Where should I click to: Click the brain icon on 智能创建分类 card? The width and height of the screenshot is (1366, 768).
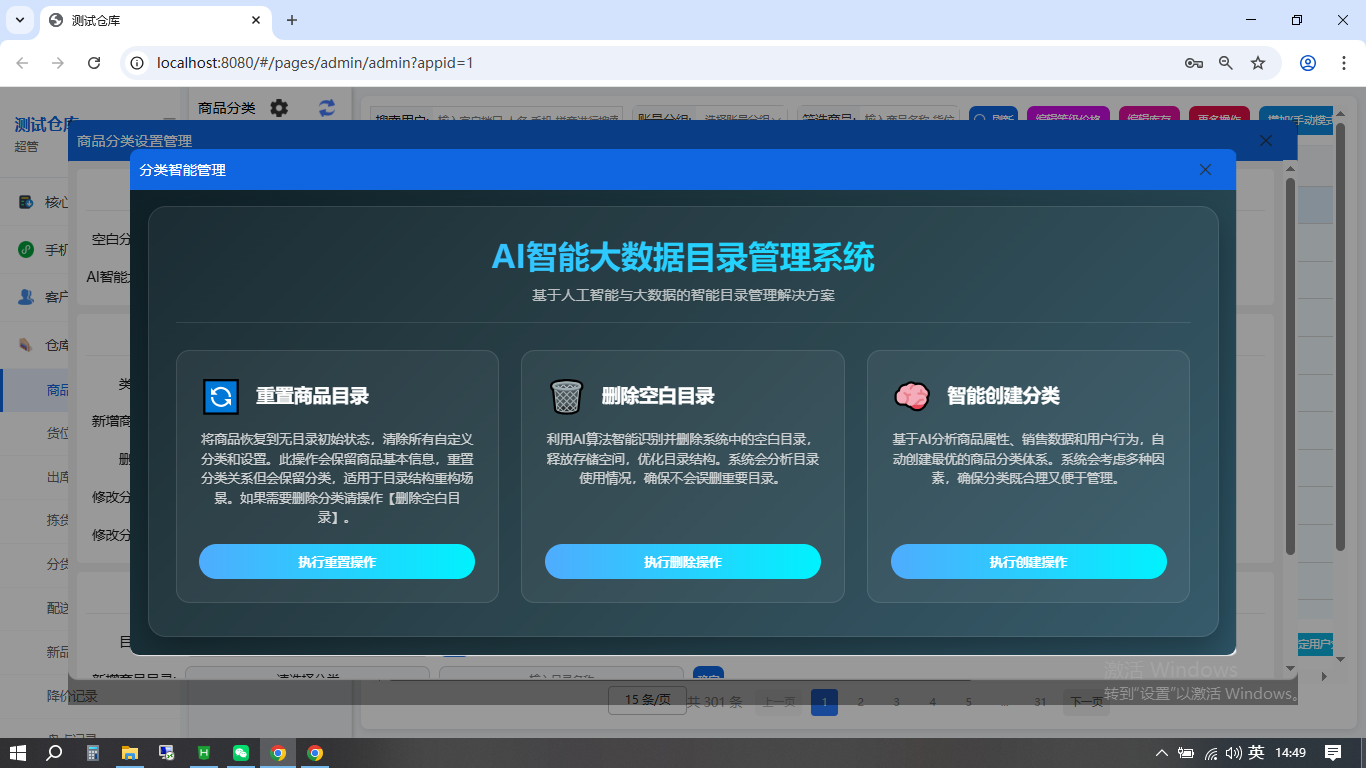912,396
